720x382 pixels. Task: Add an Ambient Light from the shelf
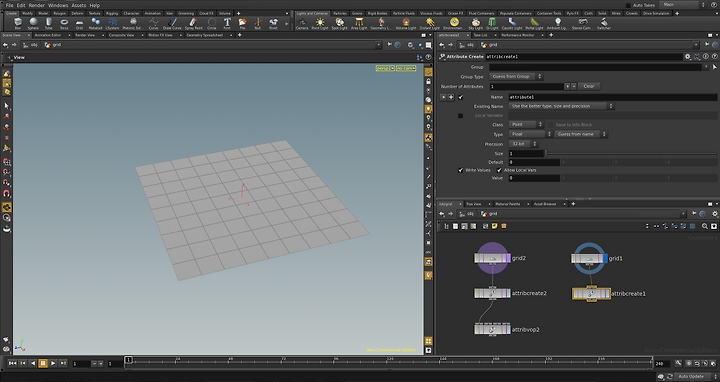click(x=557, y=23)
